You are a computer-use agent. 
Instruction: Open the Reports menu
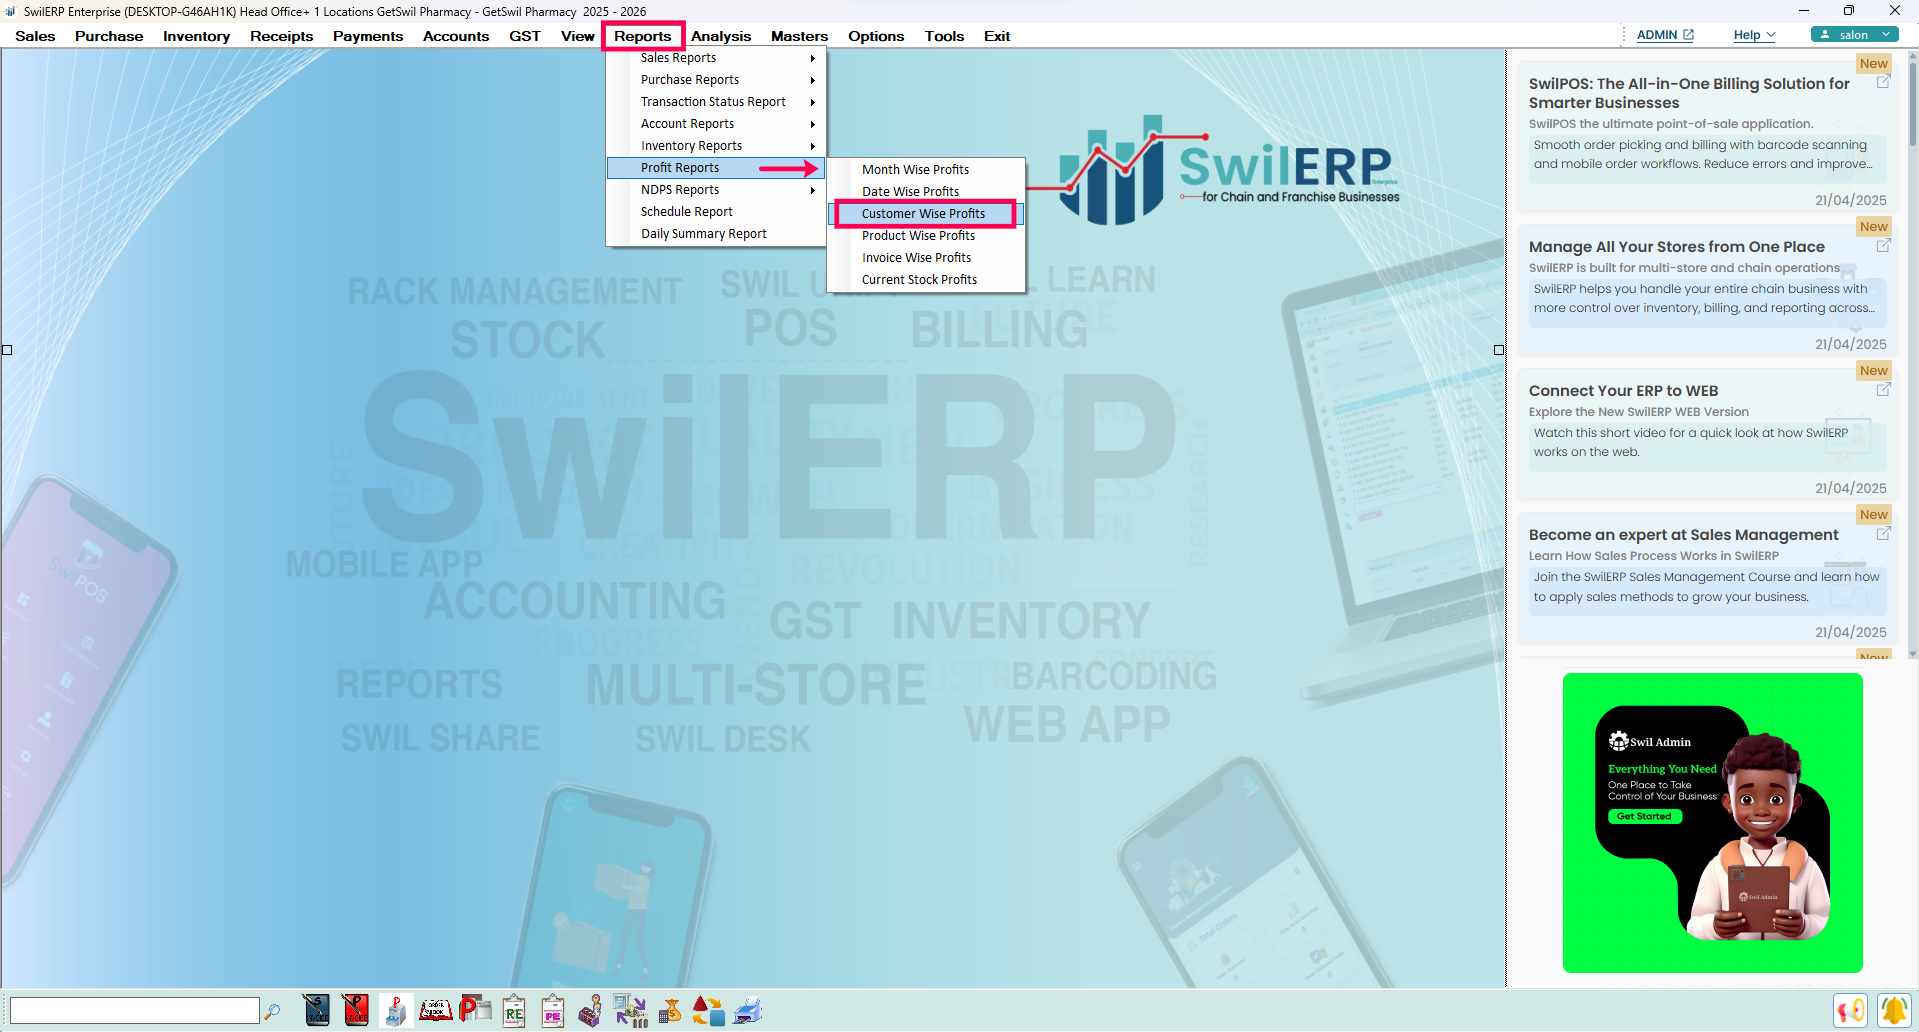pyautogui.click(x=643, y=36)
